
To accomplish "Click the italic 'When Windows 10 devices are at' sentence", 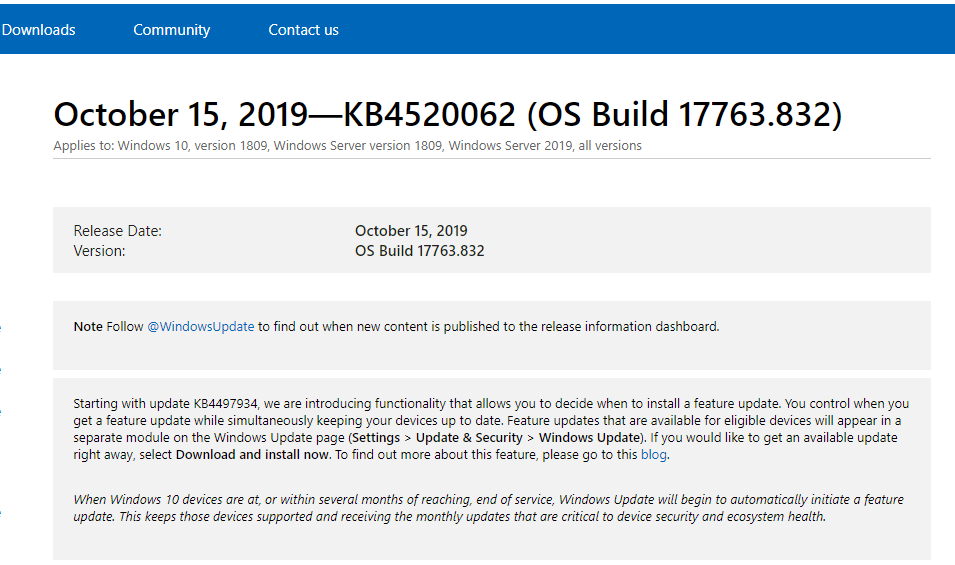I will coord(488,508).
